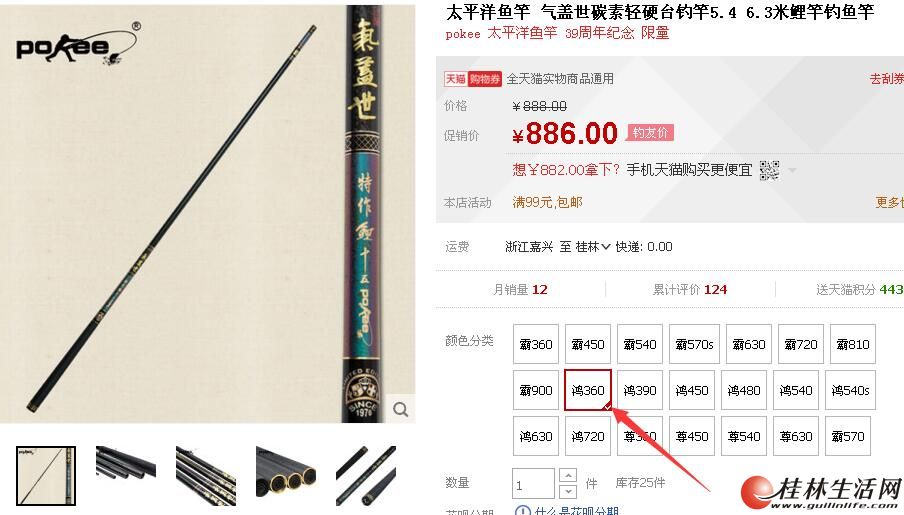Click the 钓友价 promotion tag
Screen dimensions: 904x515
tap(650, 133)
